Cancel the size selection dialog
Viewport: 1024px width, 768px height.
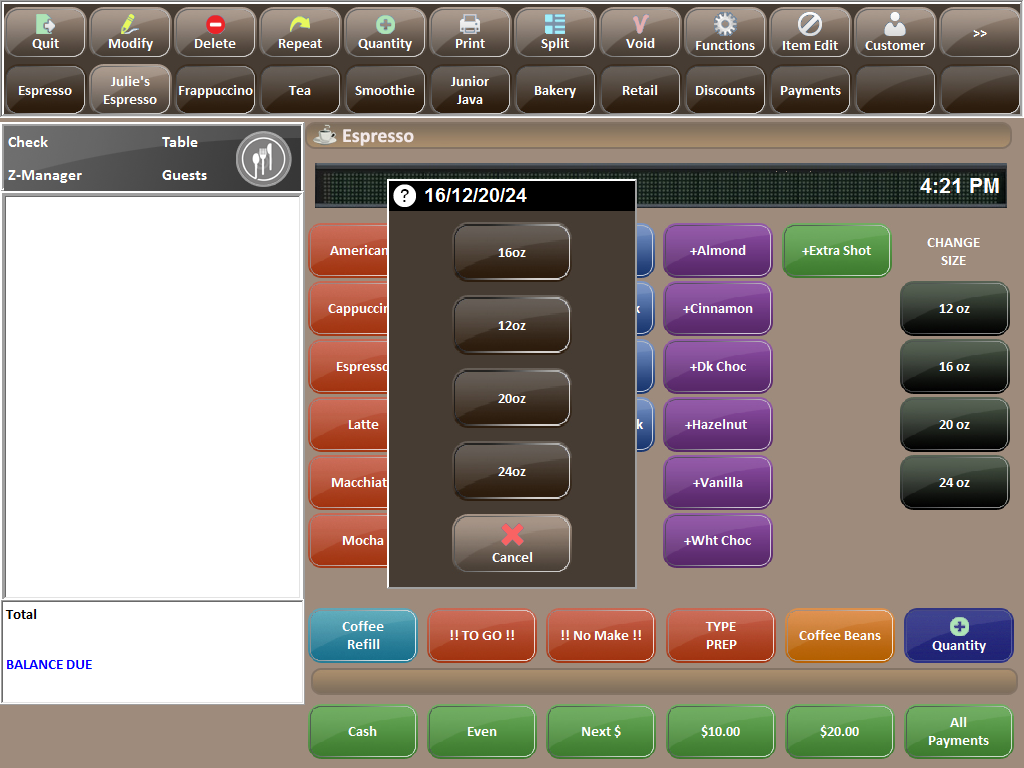(511, 543)
